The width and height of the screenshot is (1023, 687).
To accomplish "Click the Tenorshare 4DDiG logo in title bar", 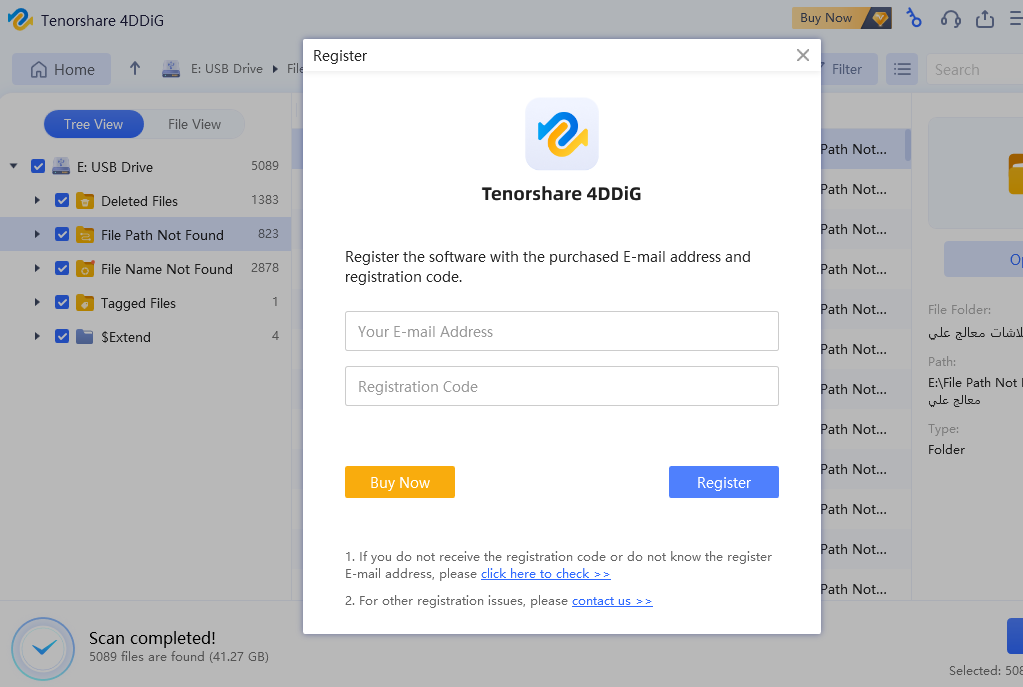I will [x=20, y=20].
